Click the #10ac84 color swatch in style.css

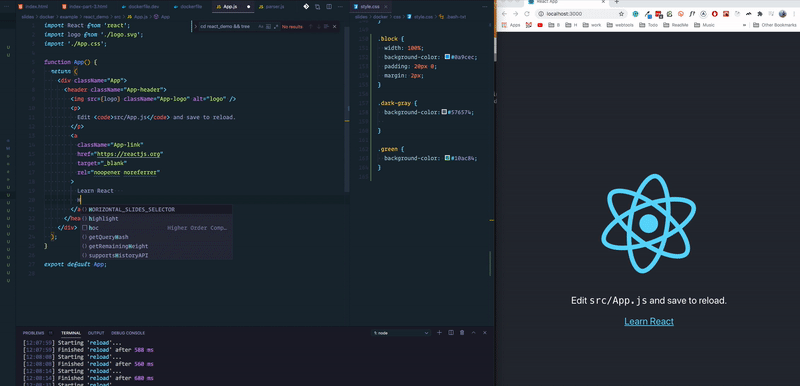[447, 158]
